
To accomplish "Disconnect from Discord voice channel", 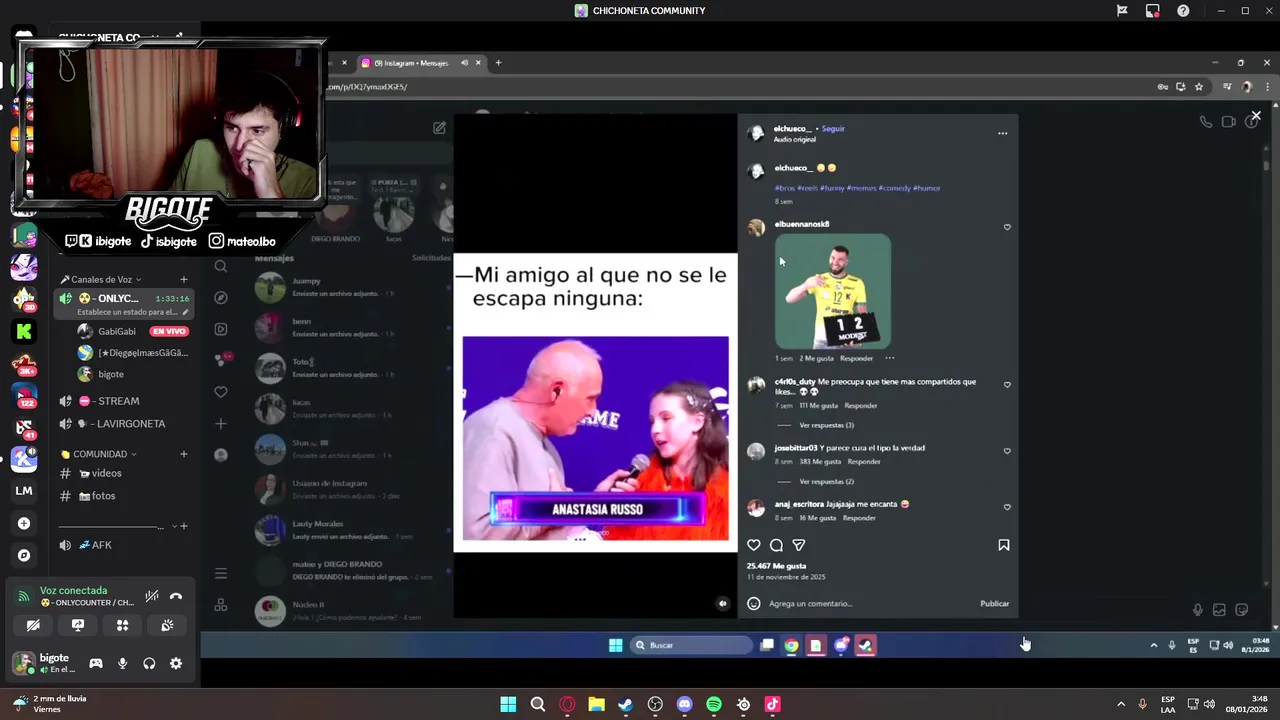I will click(176, 597).
